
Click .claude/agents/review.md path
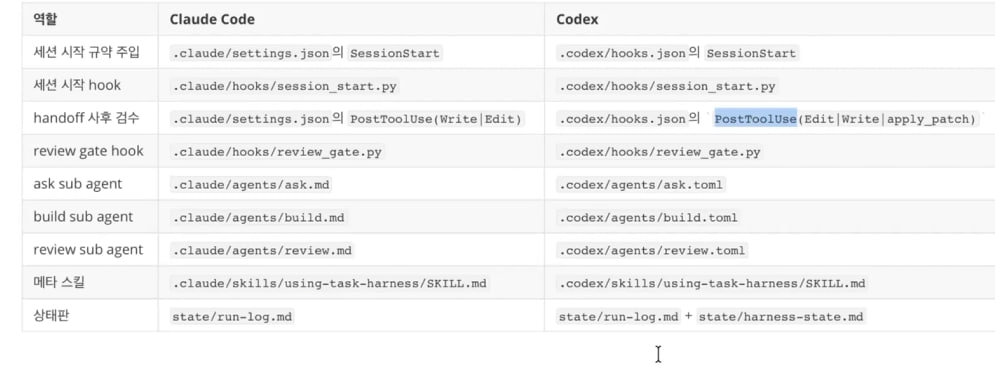pos(261,251)
